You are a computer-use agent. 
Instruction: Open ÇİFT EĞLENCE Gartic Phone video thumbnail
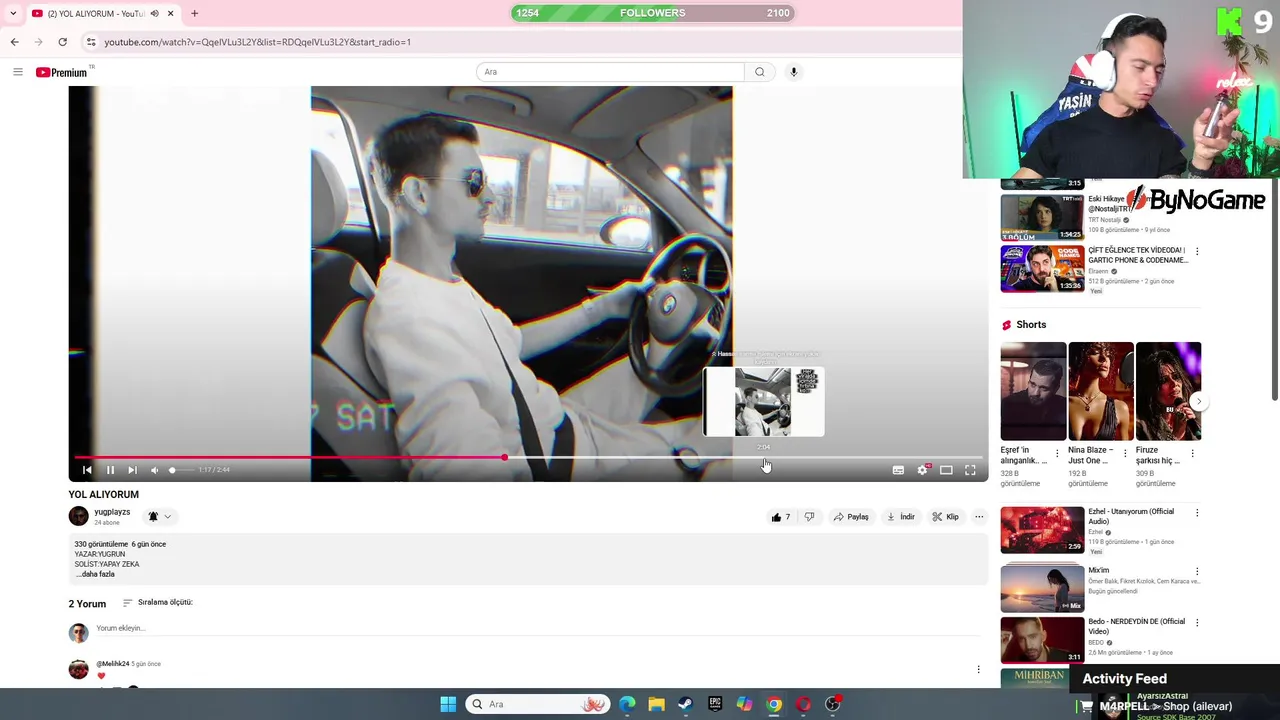pyautogui.click(x=1042, y=268)
